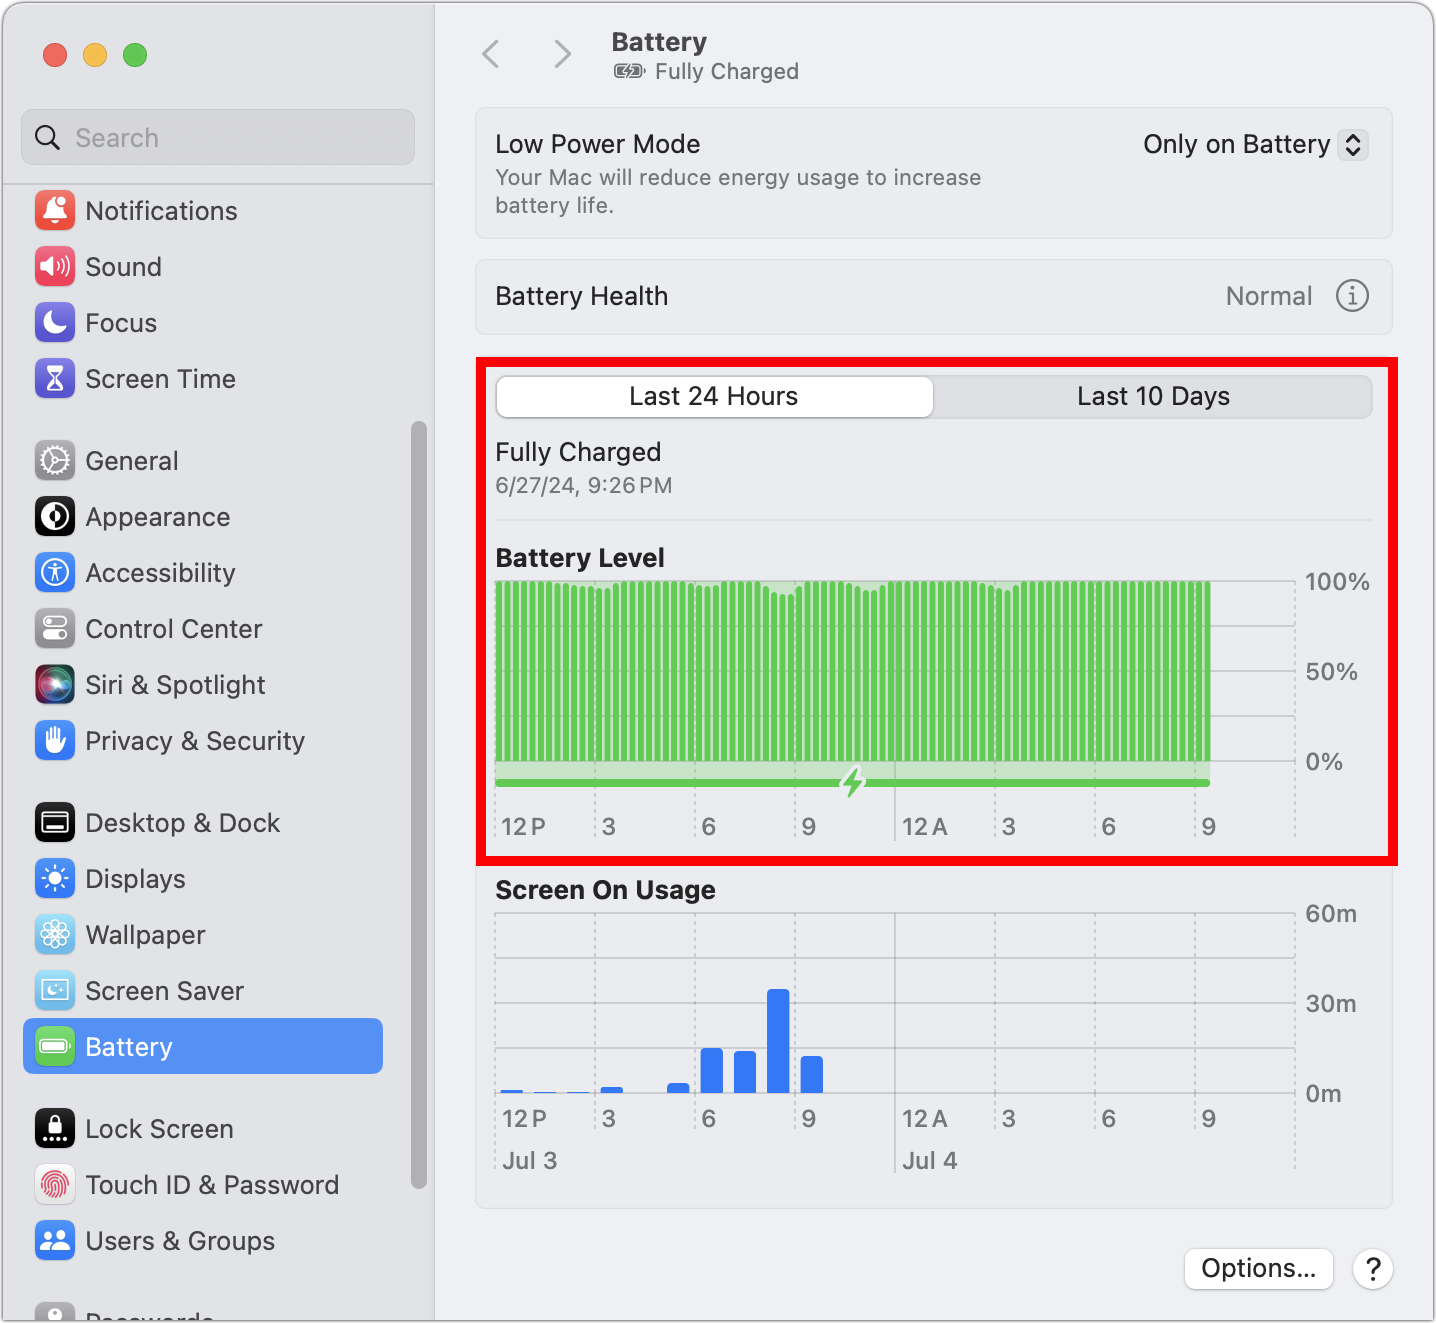Open the Options… menu
Viewport: 1436px width, 1323px height.
coord(1258,1268)
